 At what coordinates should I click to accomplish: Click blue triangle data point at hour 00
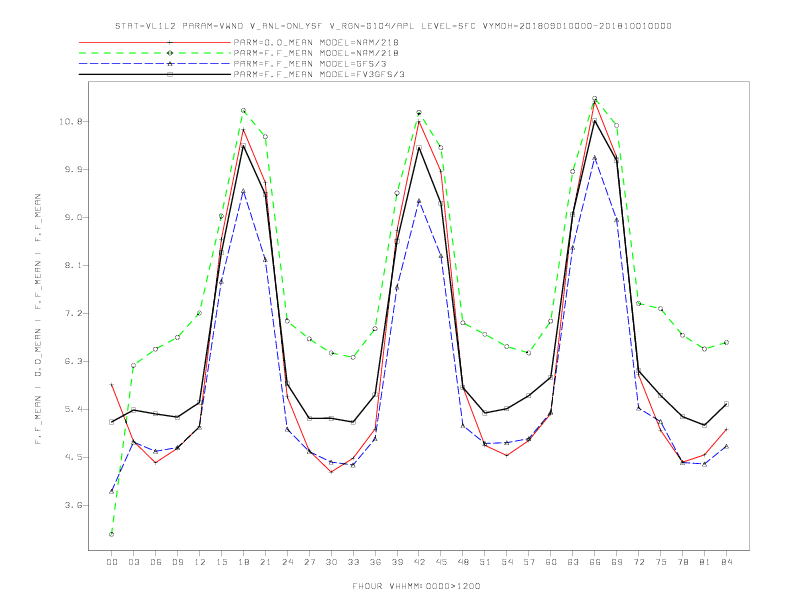(112, 491)
